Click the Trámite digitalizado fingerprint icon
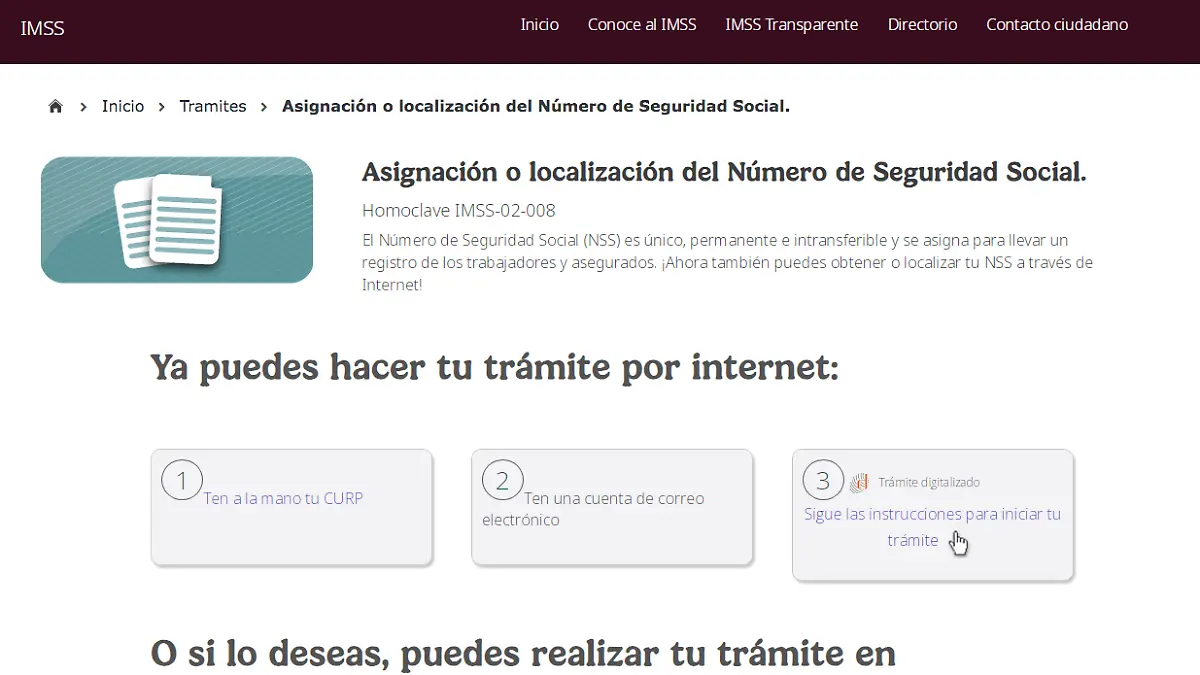 (858, 481)
